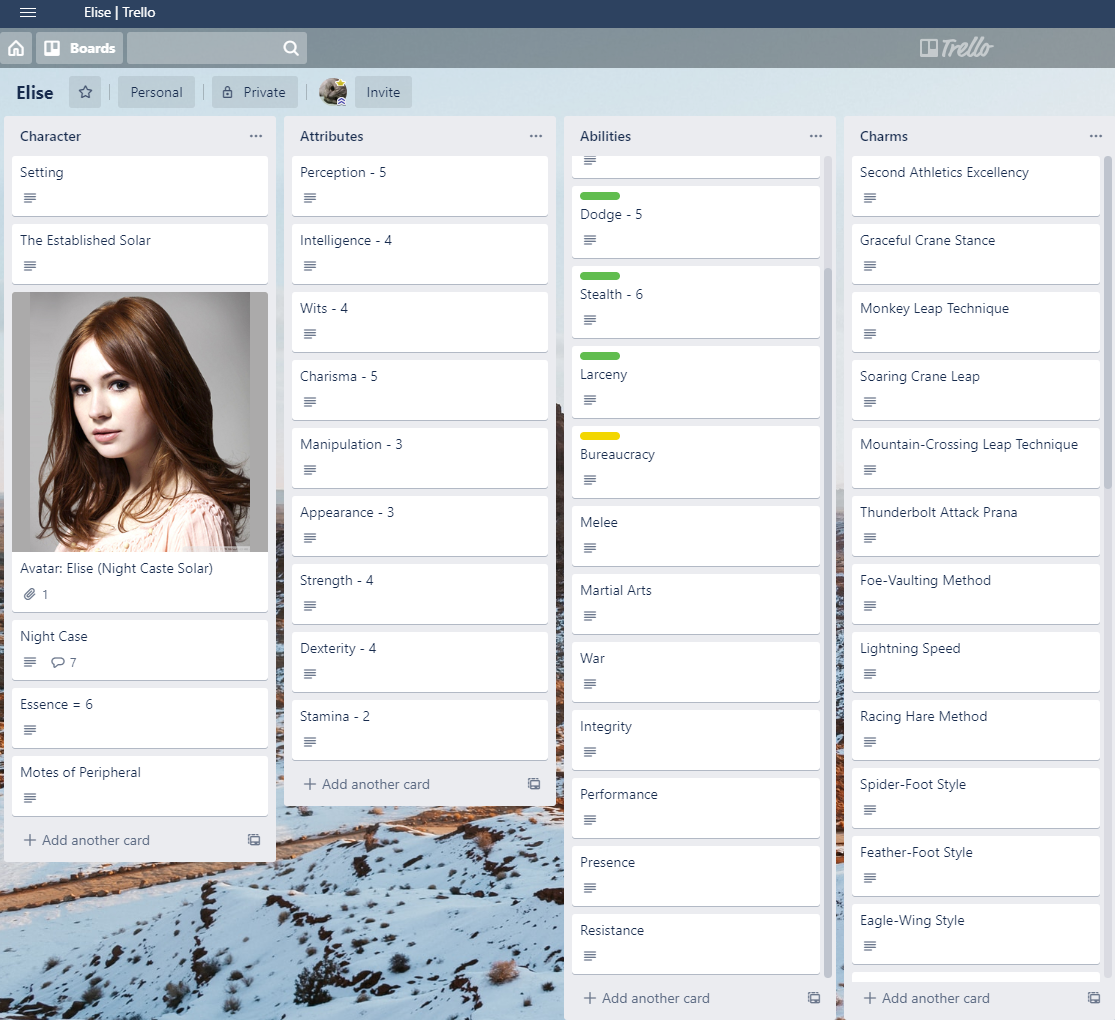Open the search magnifier in the top bar
The width and height of the screenshot is (1115, 1020).
(x=289, y=47)
